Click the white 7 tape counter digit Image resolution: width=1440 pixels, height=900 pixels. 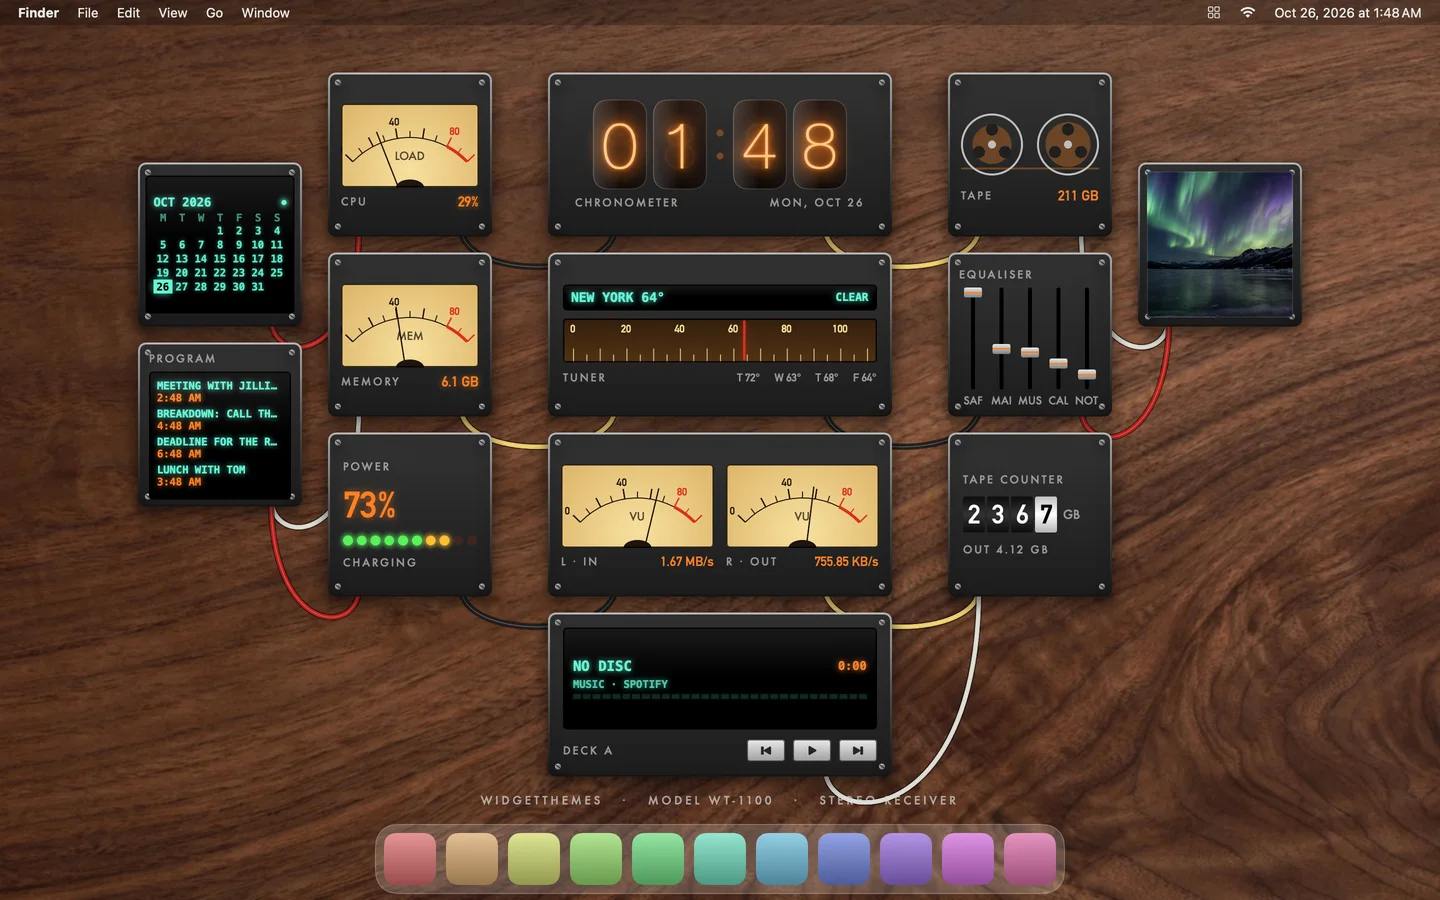point(1046,514)
